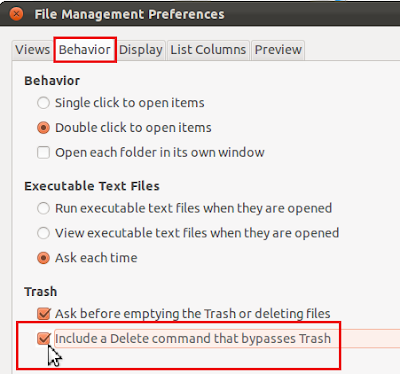Enable Open each folder in its own window

coord(43,153)
